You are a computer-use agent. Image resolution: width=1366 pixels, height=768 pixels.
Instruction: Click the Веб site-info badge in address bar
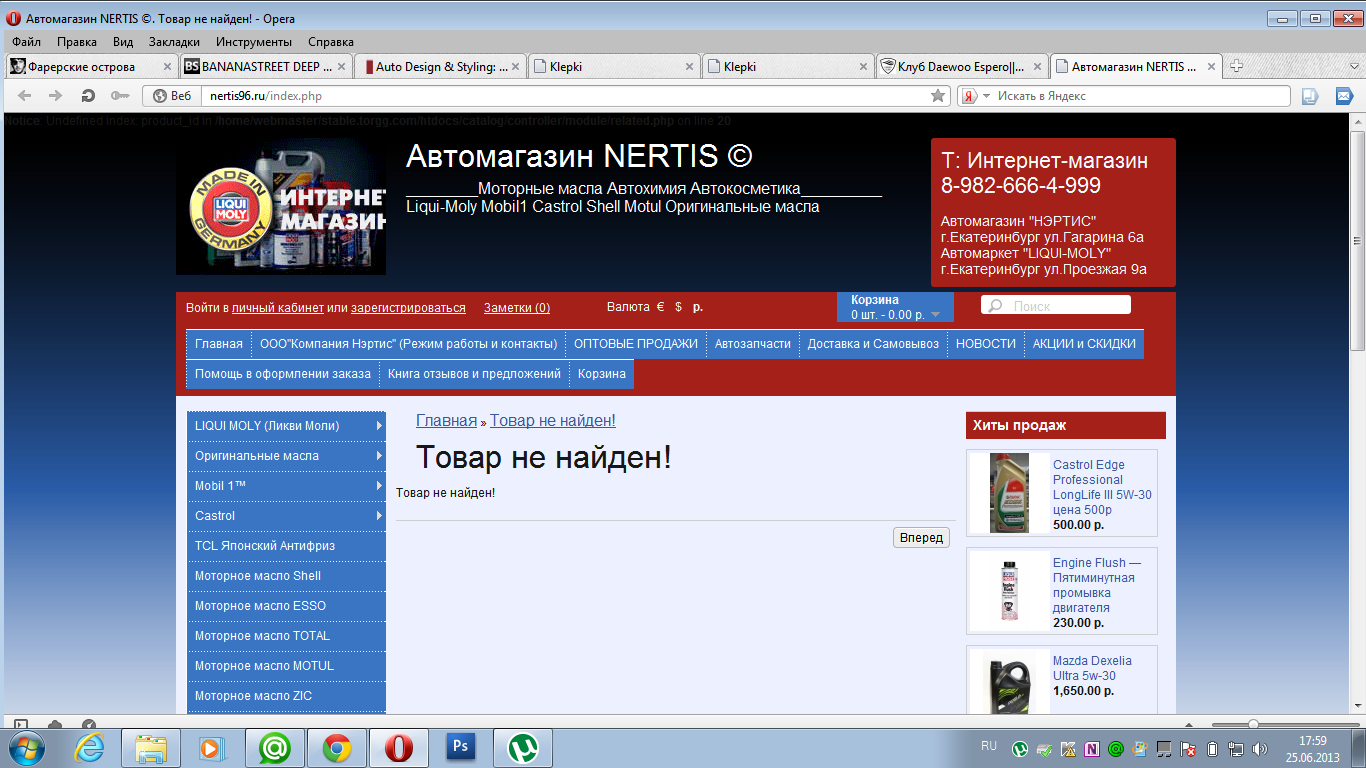pyautogui.click(x=171, y=96)
